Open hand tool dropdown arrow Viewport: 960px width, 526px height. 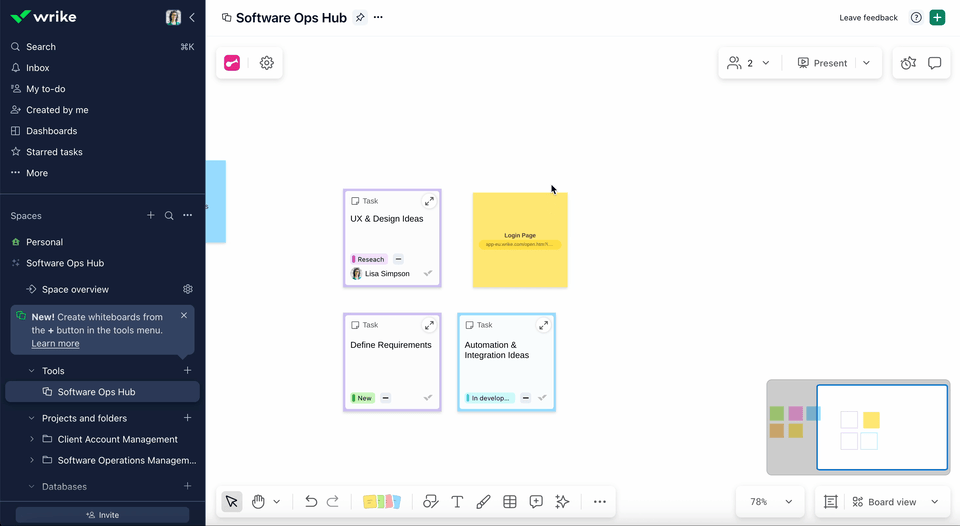coord(277,502)
